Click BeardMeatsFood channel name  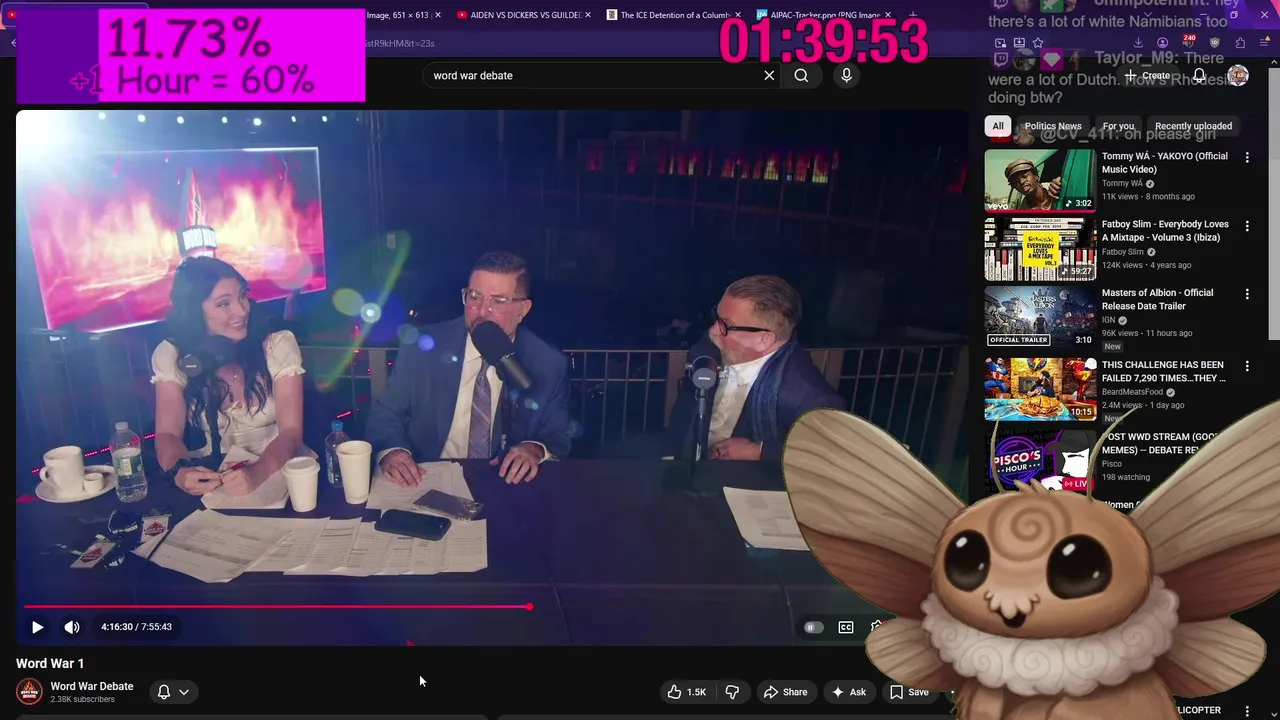pyautogui.click(x=1133, y=392)
